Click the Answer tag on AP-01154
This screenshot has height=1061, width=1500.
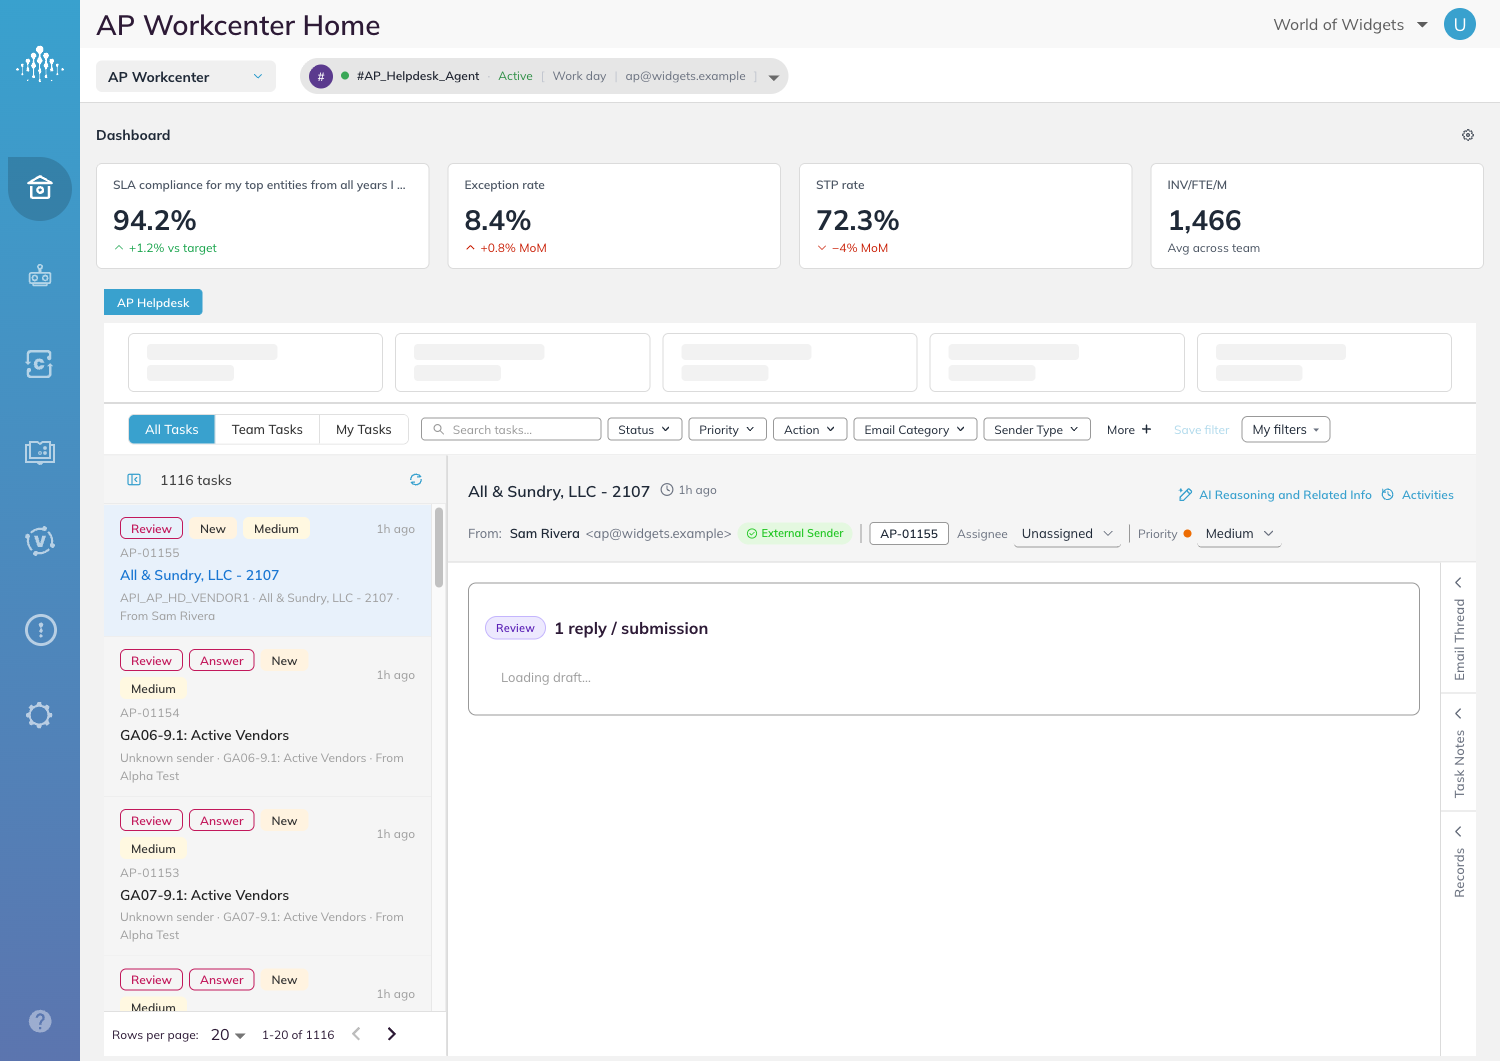pos(221,661)
